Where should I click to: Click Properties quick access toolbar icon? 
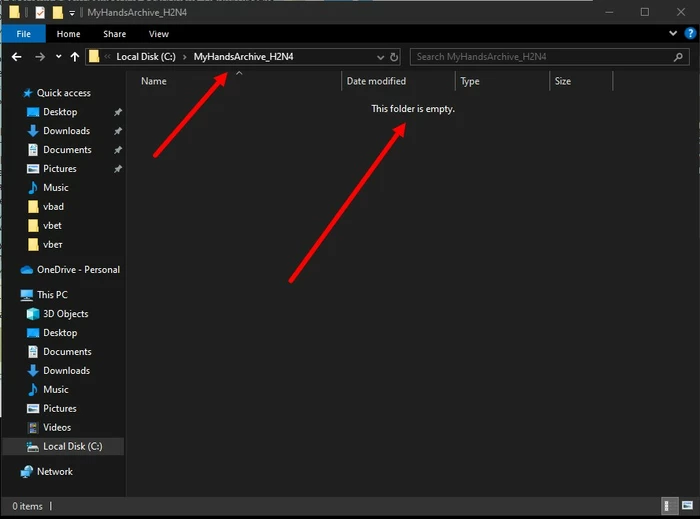pos(40,12)
